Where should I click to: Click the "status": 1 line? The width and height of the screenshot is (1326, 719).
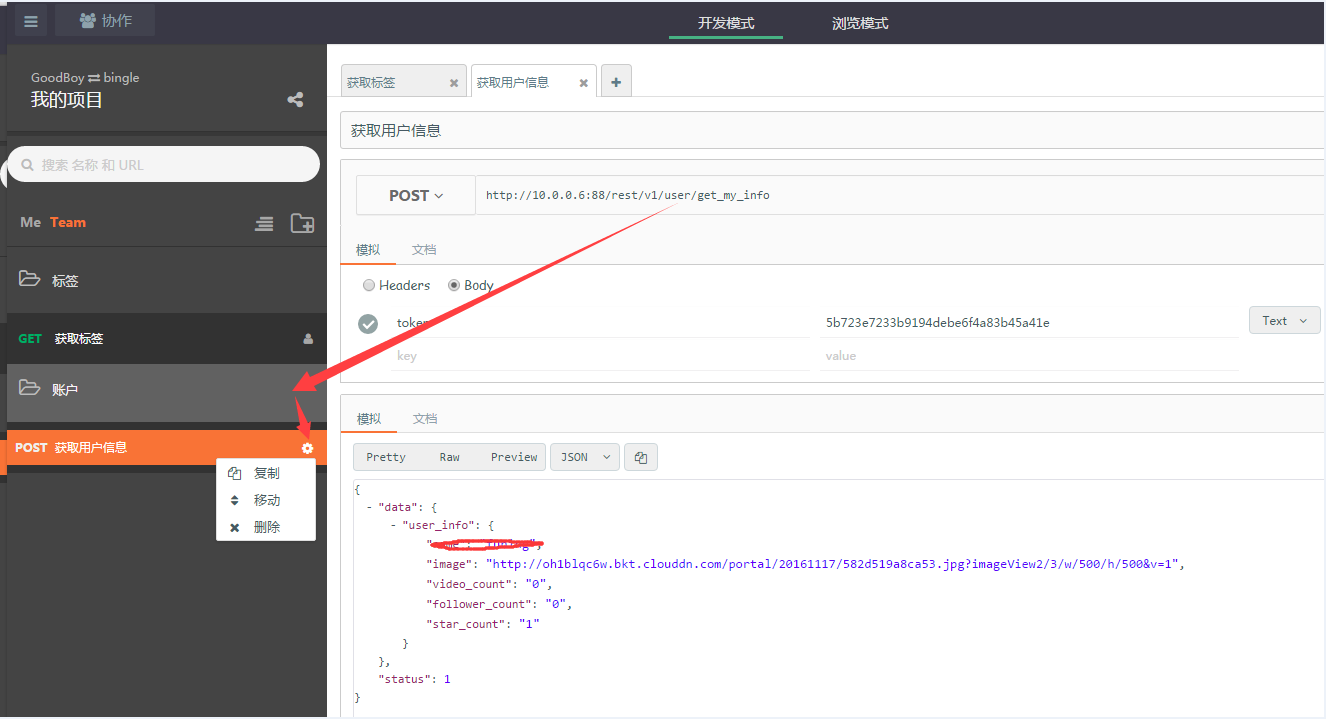(414, 679)
